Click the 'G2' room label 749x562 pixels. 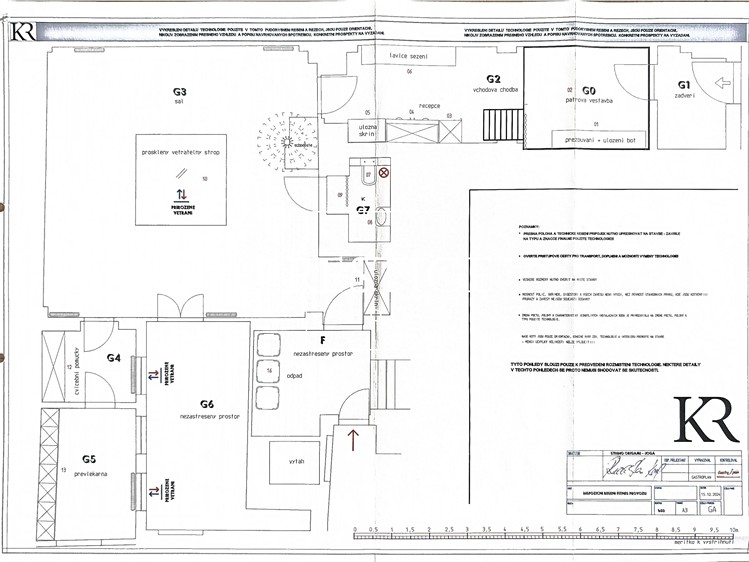coord(493,79)
